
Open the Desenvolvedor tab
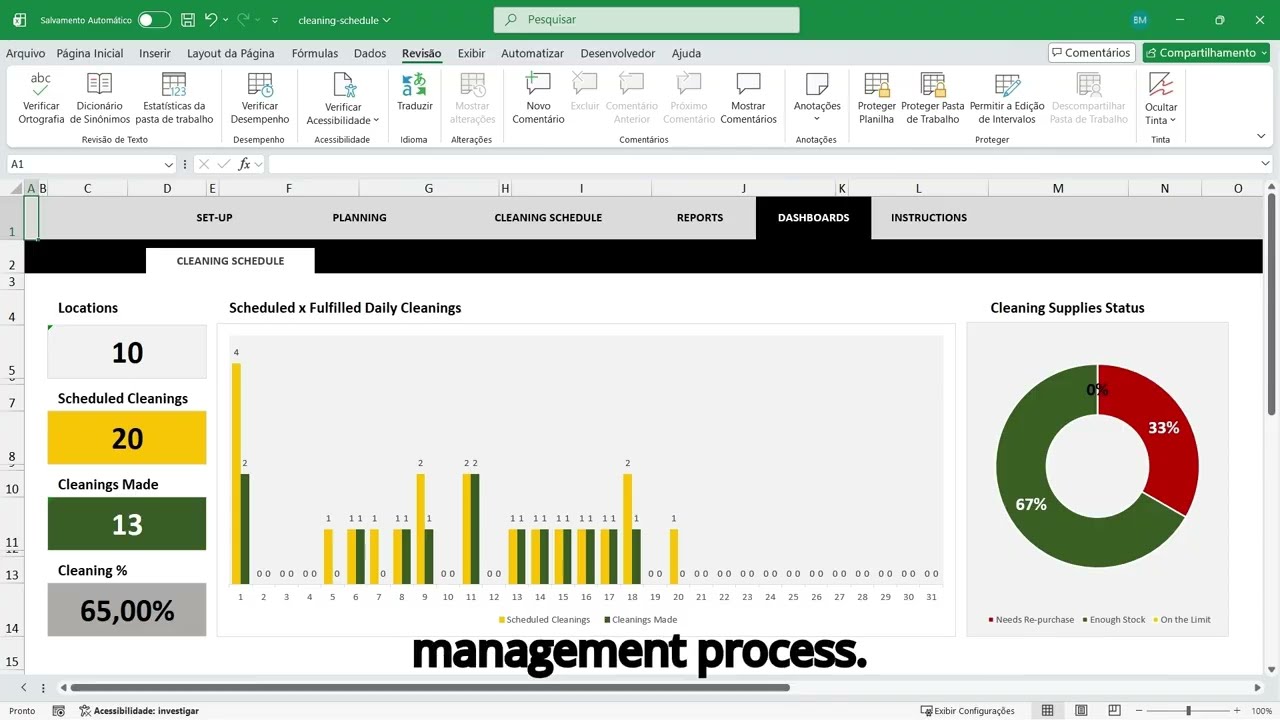(618, 53)
